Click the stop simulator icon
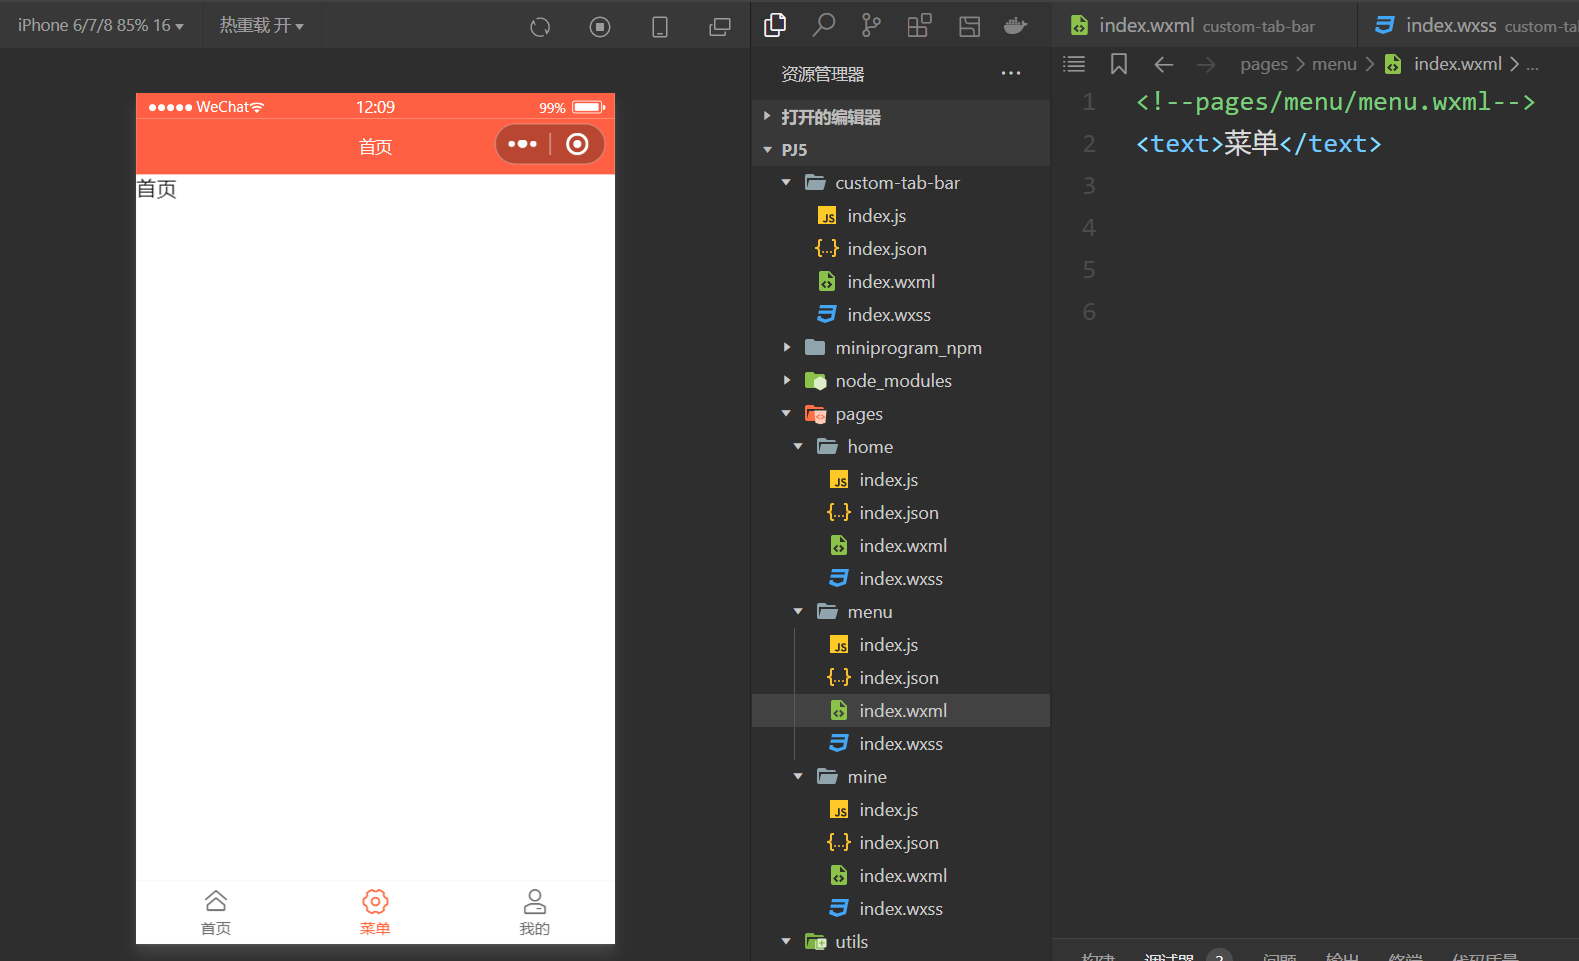The width and height of the screenshot is (1579, 961). [x=600, y=27]
